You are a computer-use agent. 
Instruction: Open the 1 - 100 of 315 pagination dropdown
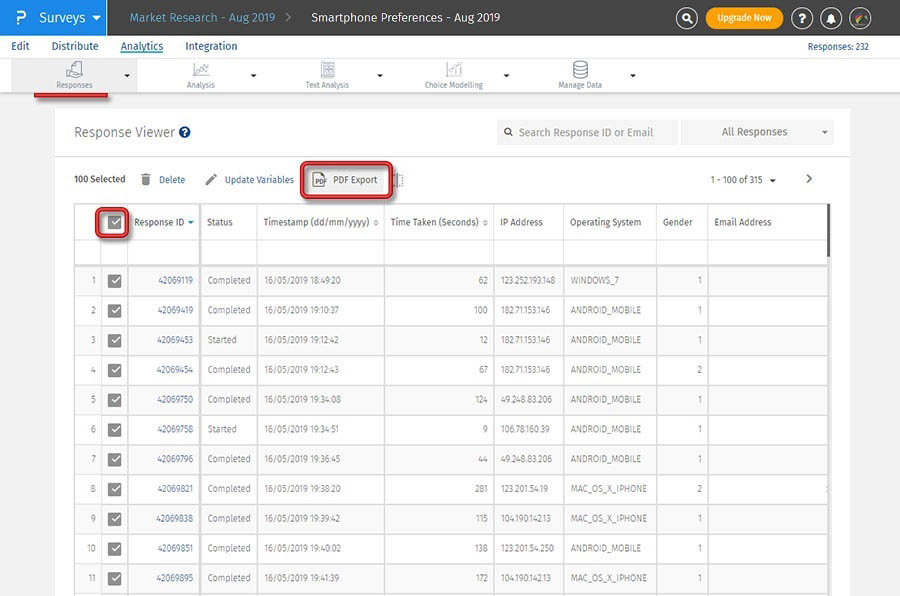point(743,180)
